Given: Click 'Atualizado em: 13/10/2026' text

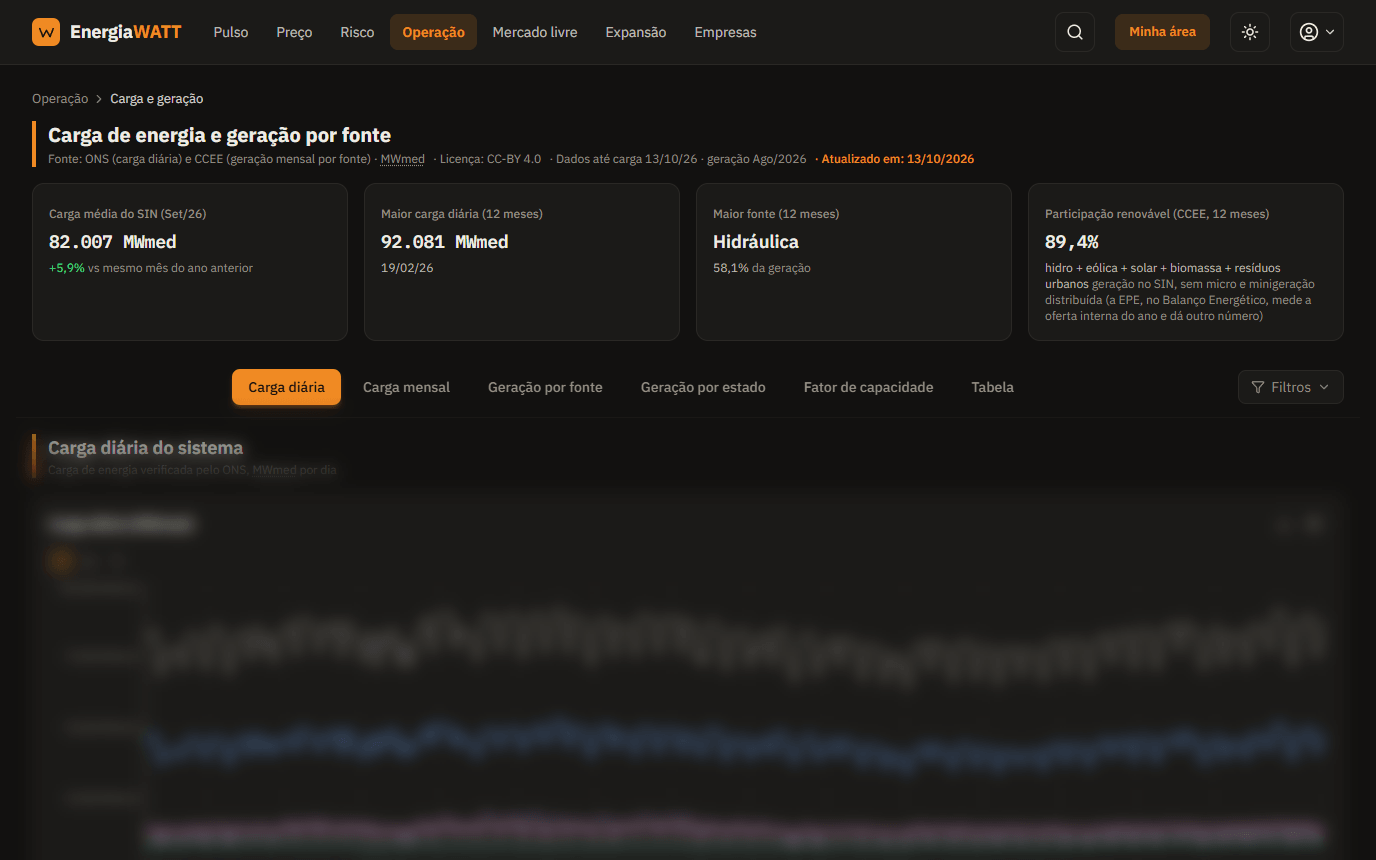Looking at the screenshot, I should click(897, 159).
